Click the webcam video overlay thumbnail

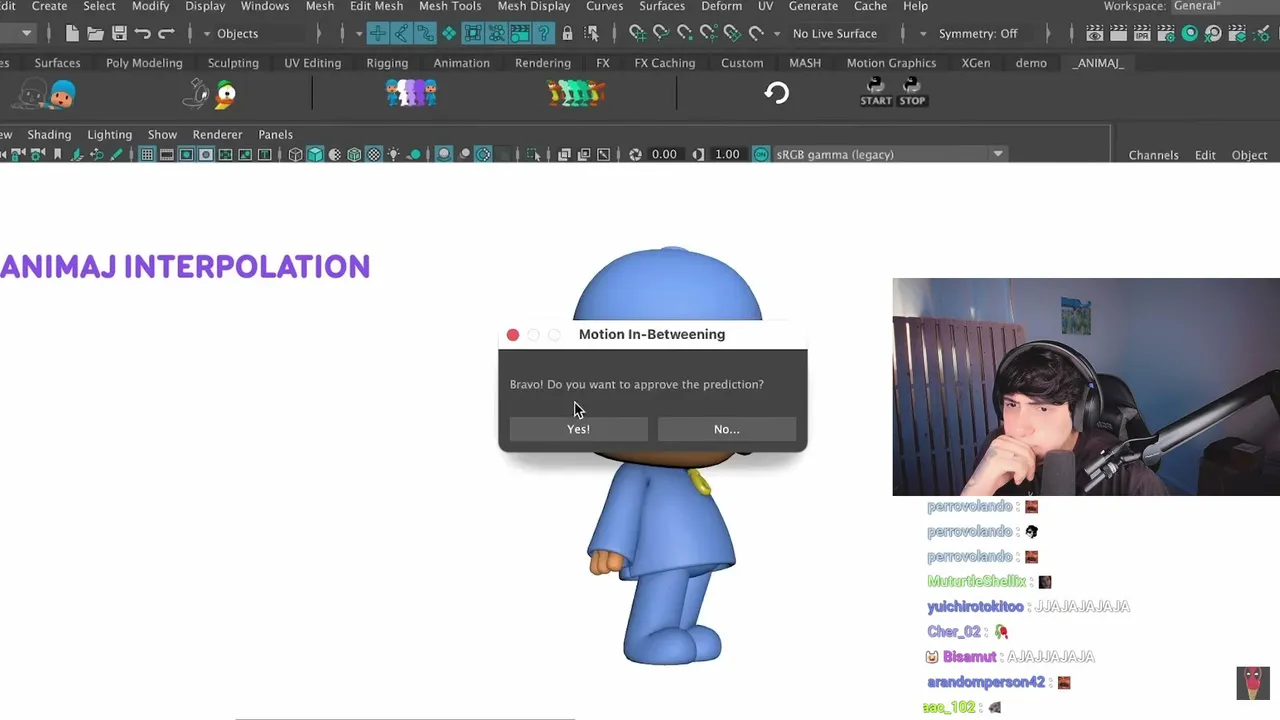pyautogui.click(x=1086, y=387)
